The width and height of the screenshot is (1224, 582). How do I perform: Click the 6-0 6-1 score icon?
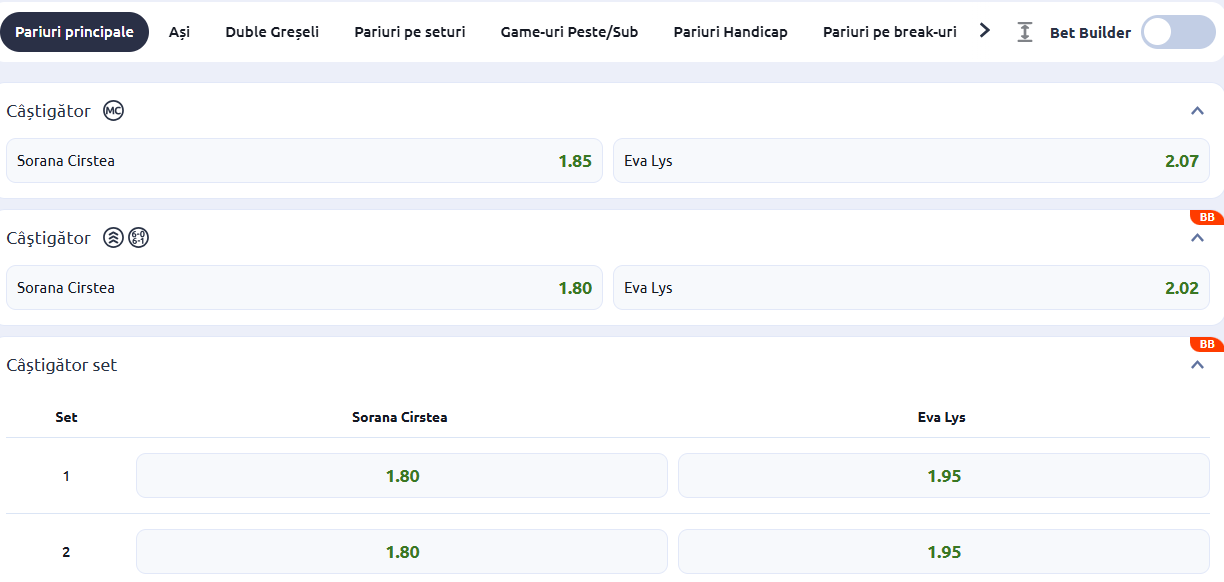coord(139,238)
